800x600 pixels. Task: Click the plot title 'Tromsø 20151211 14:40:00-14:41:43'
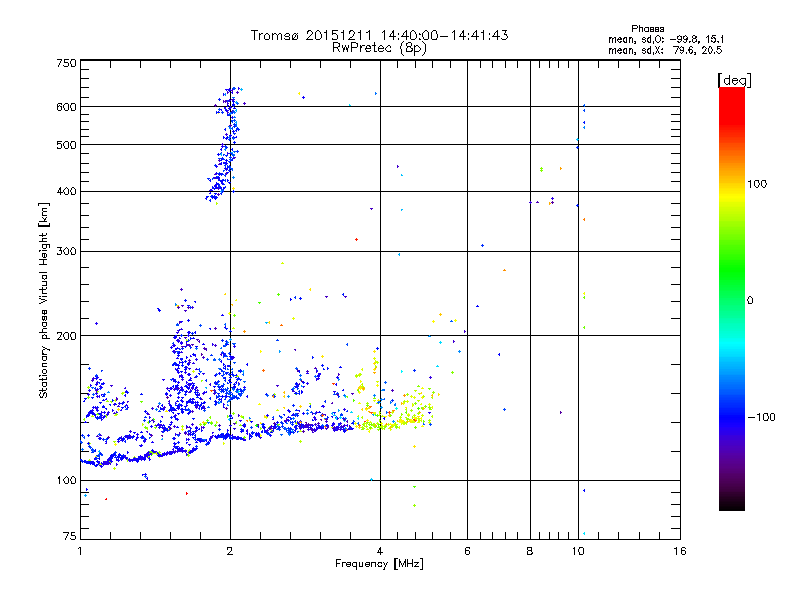[380, 35]
